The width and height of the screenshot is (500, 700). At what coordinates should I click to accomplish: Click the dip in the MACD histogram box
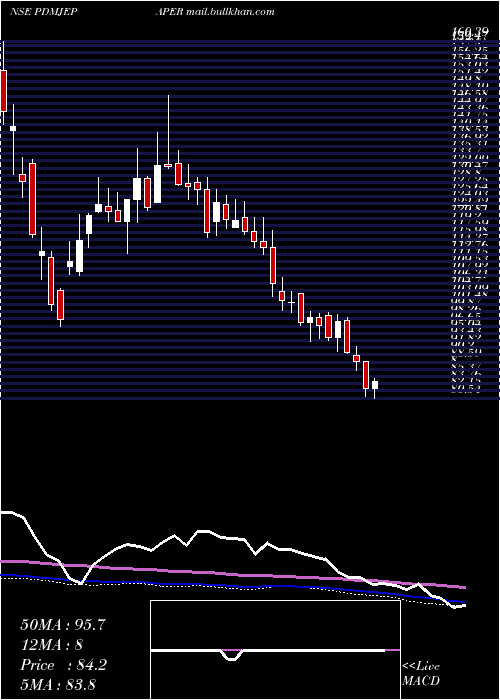(x=232, y=655)
